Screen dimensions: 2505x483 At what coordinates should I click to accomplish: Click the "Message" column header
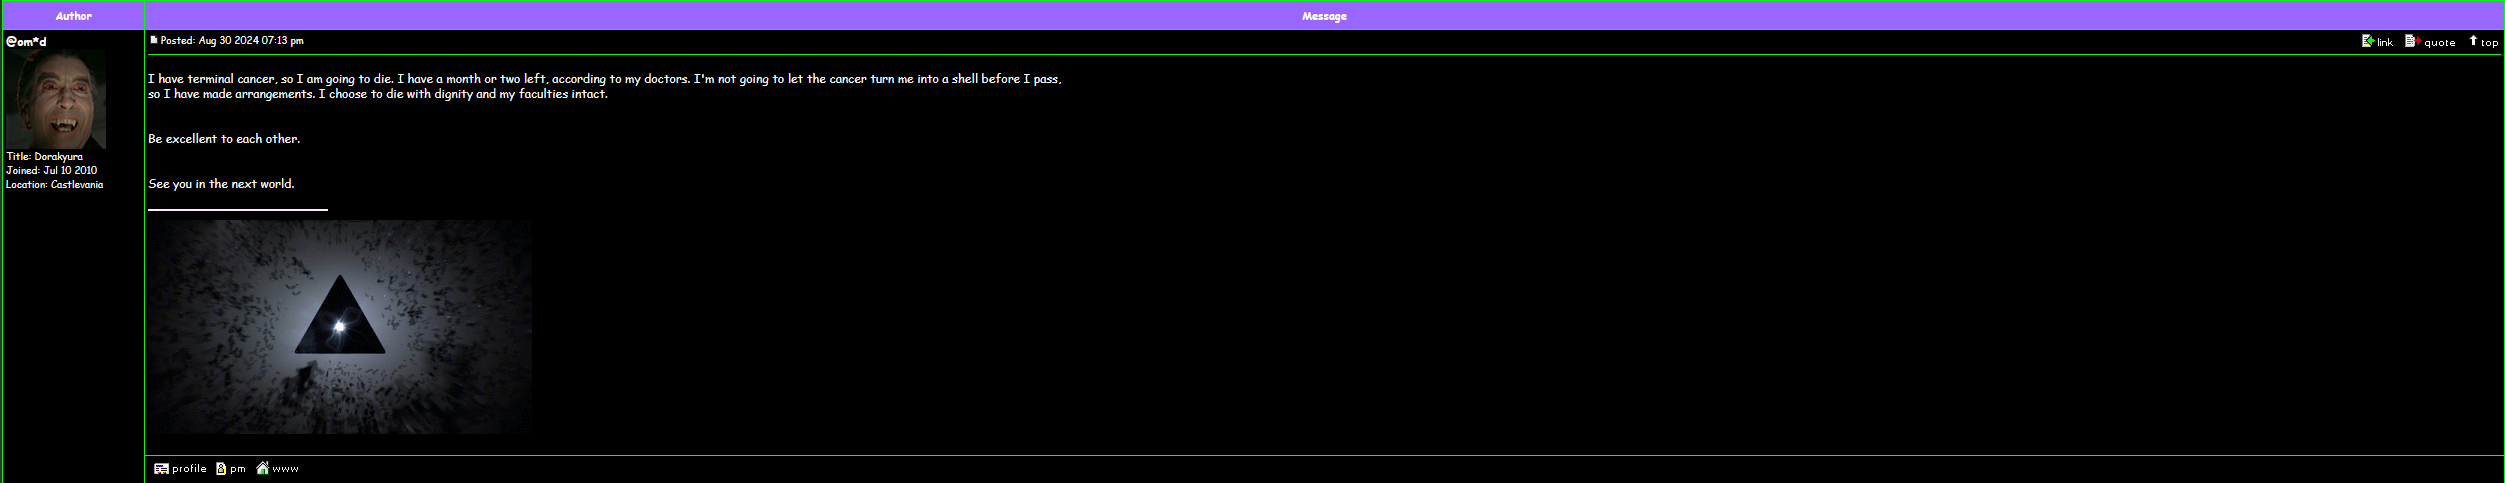click(1324, 16)
